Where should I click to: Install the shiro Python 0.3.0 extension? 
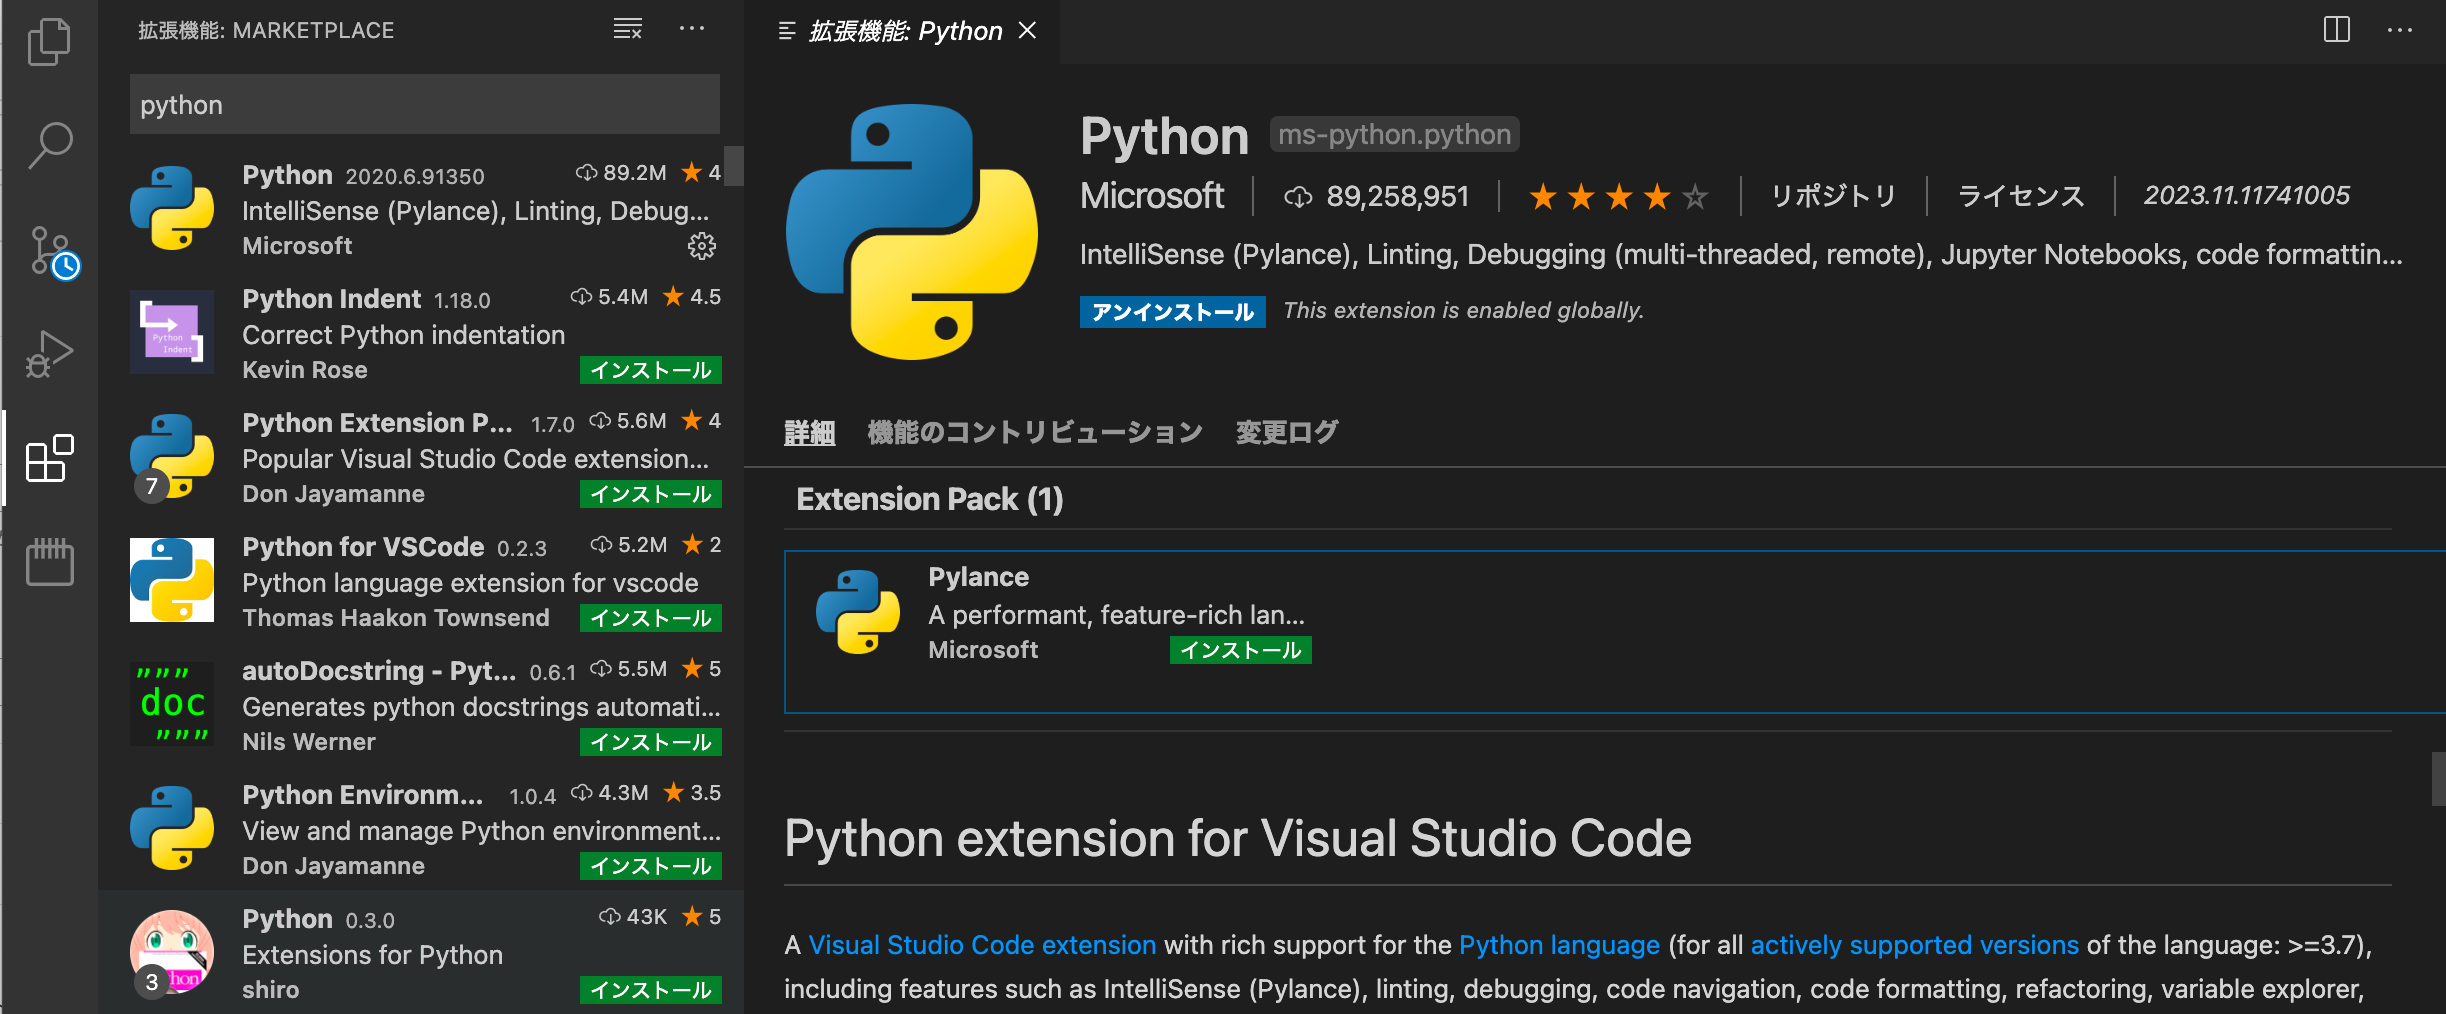pyautogui.click(x=651, y=990)
